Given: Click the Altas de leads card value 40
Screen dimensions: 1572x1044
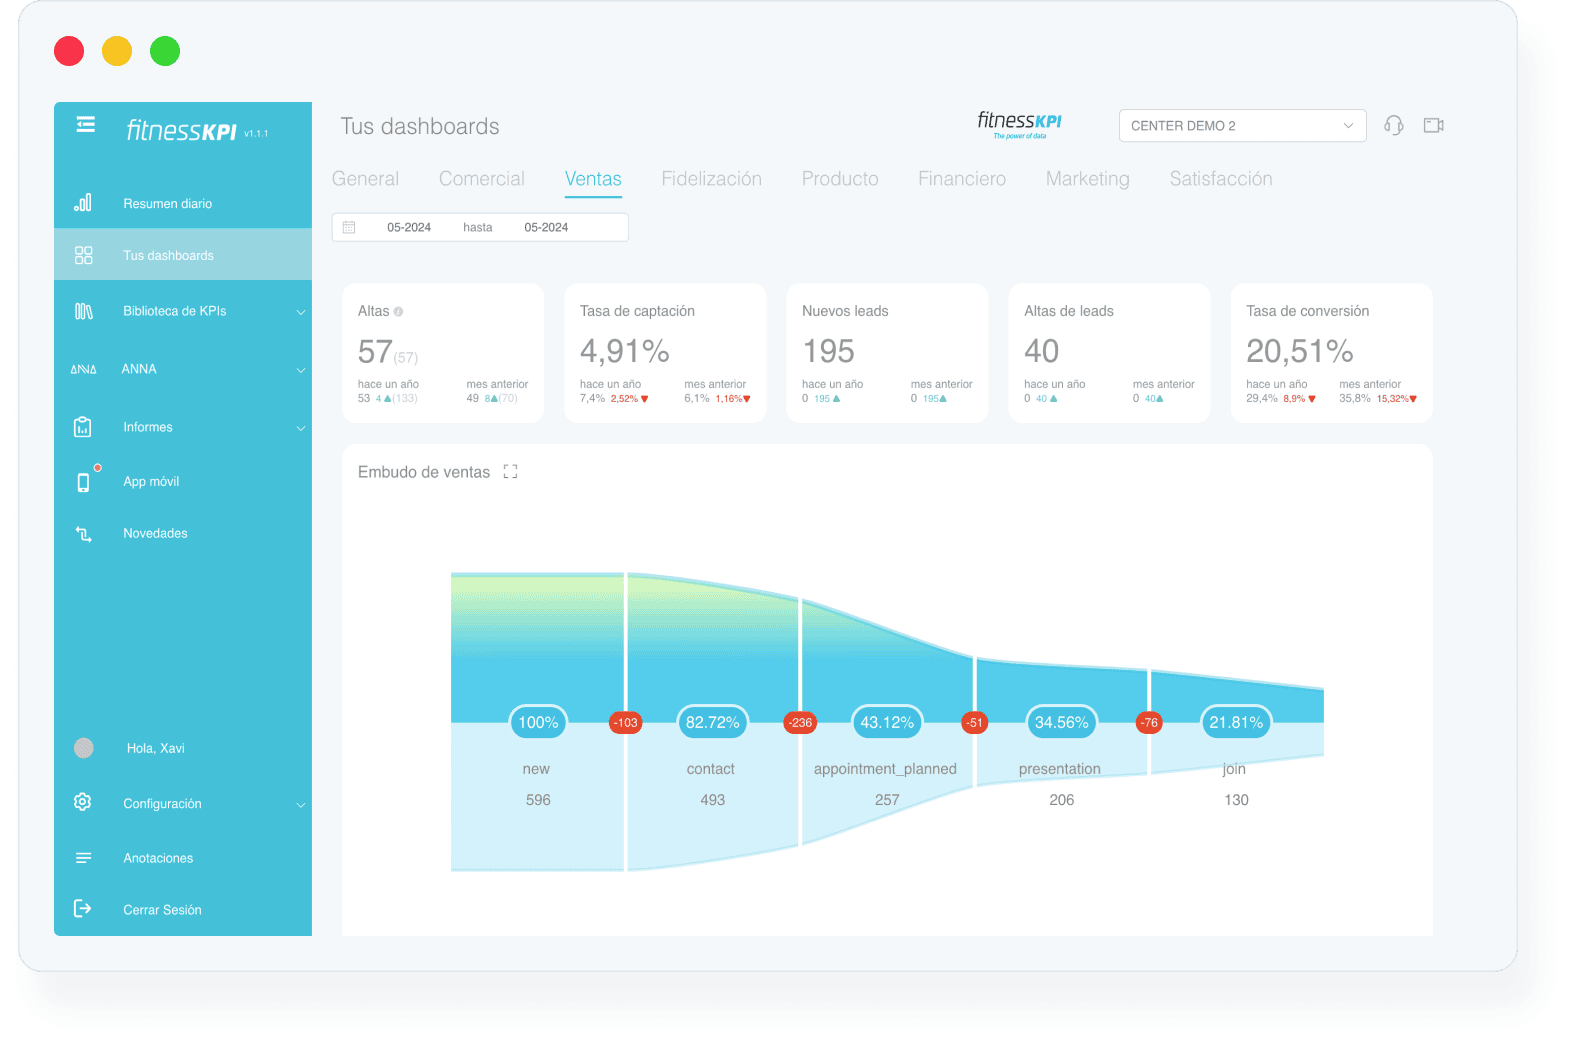Looking at the screenshot, I should 1041,351.
